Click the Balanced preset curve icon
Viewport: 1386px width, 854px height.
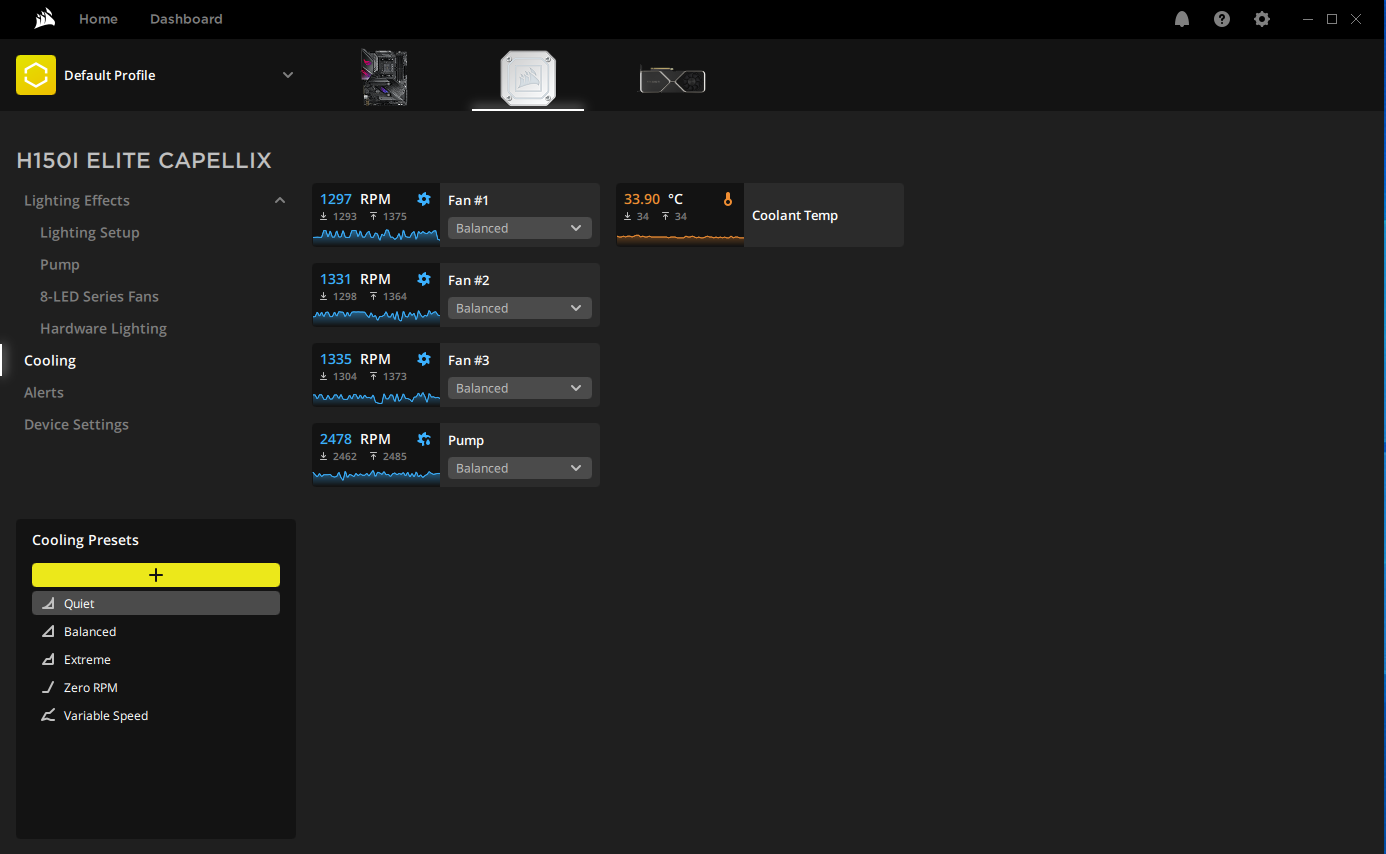(x=48, y=632)
